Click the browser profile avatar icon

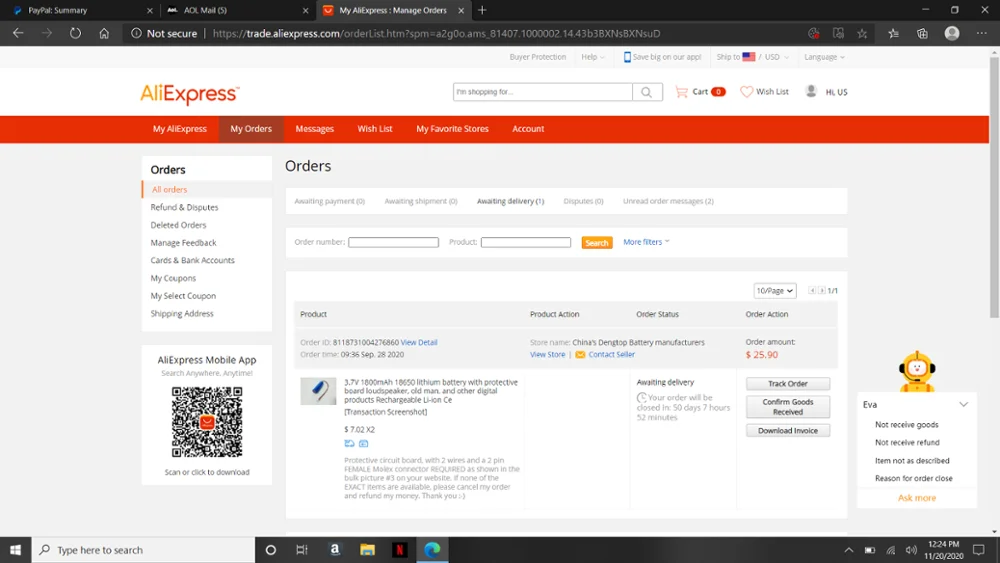(952, 33)
